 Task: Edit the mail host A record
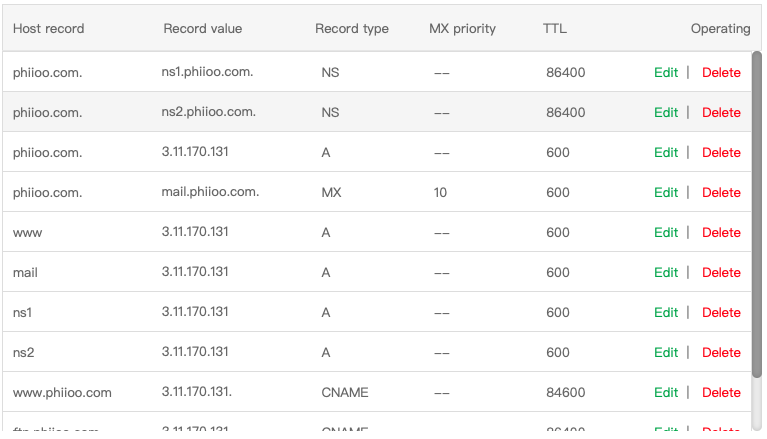pyautogui.click(x=665, y=272)
